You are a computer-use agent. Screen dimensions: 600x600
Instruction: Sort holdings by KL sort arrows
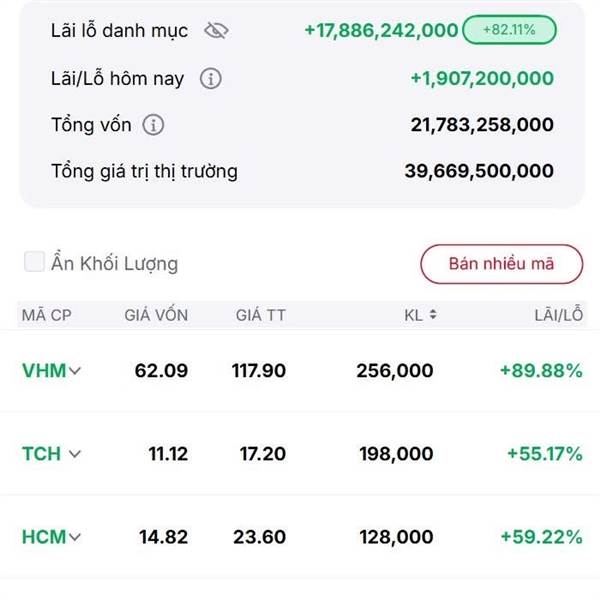pos(433,315)
